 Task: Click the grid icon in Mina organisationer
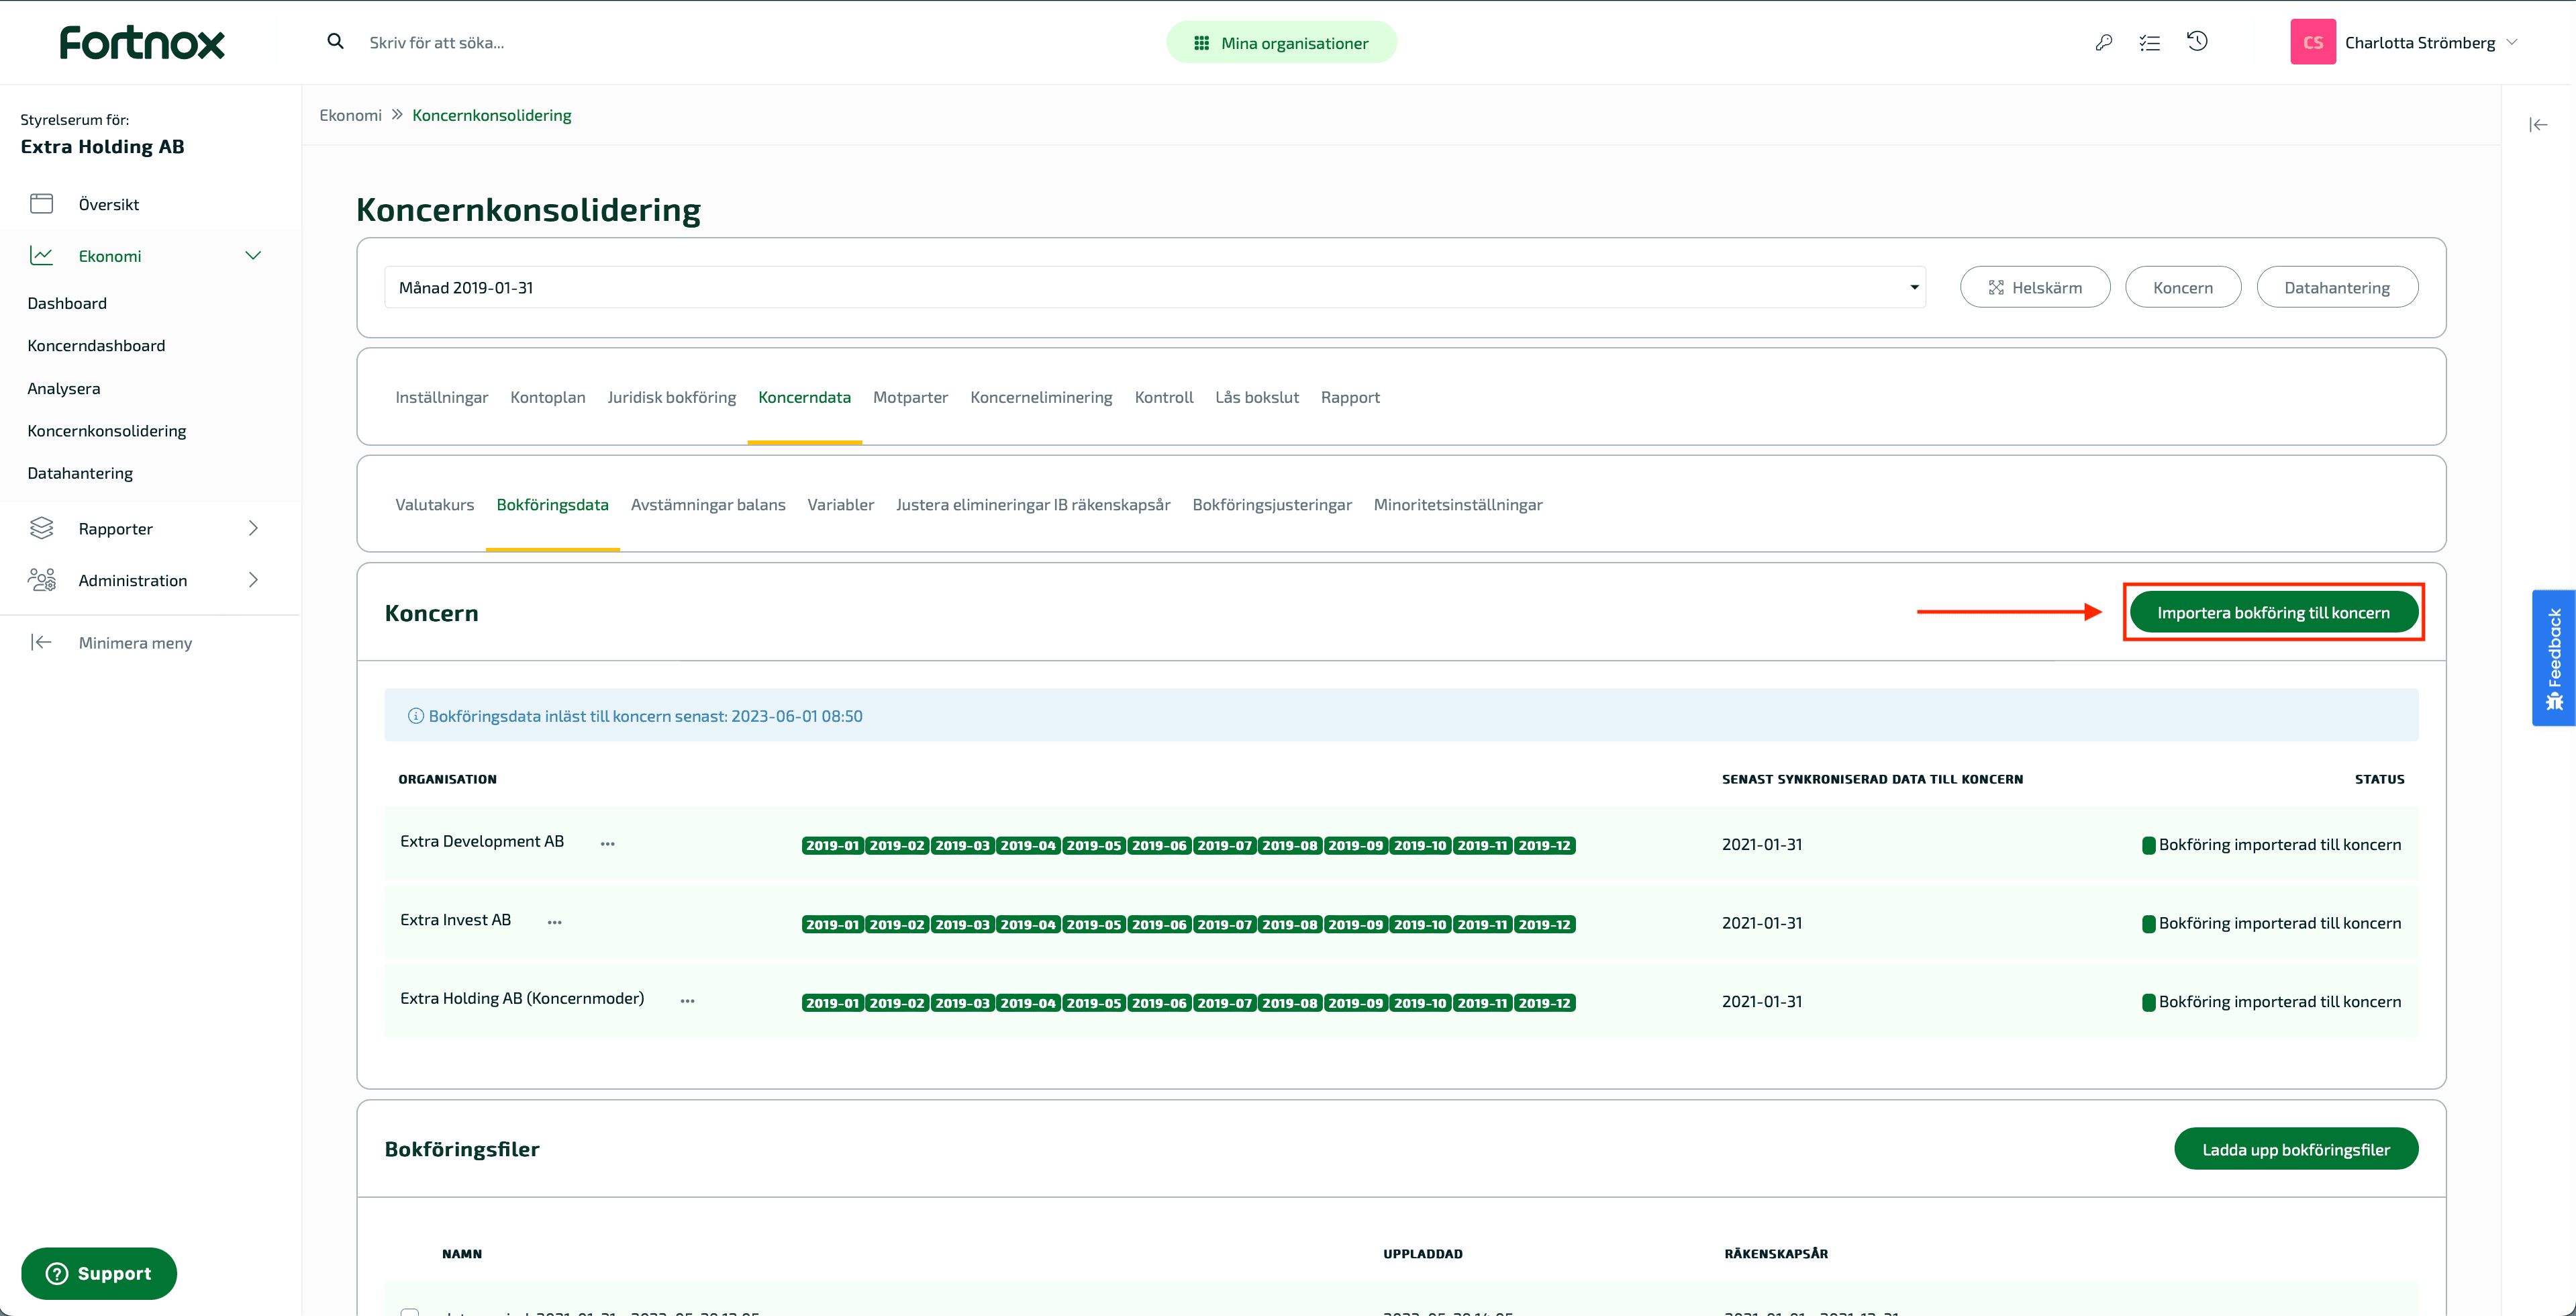[1201, 43]
